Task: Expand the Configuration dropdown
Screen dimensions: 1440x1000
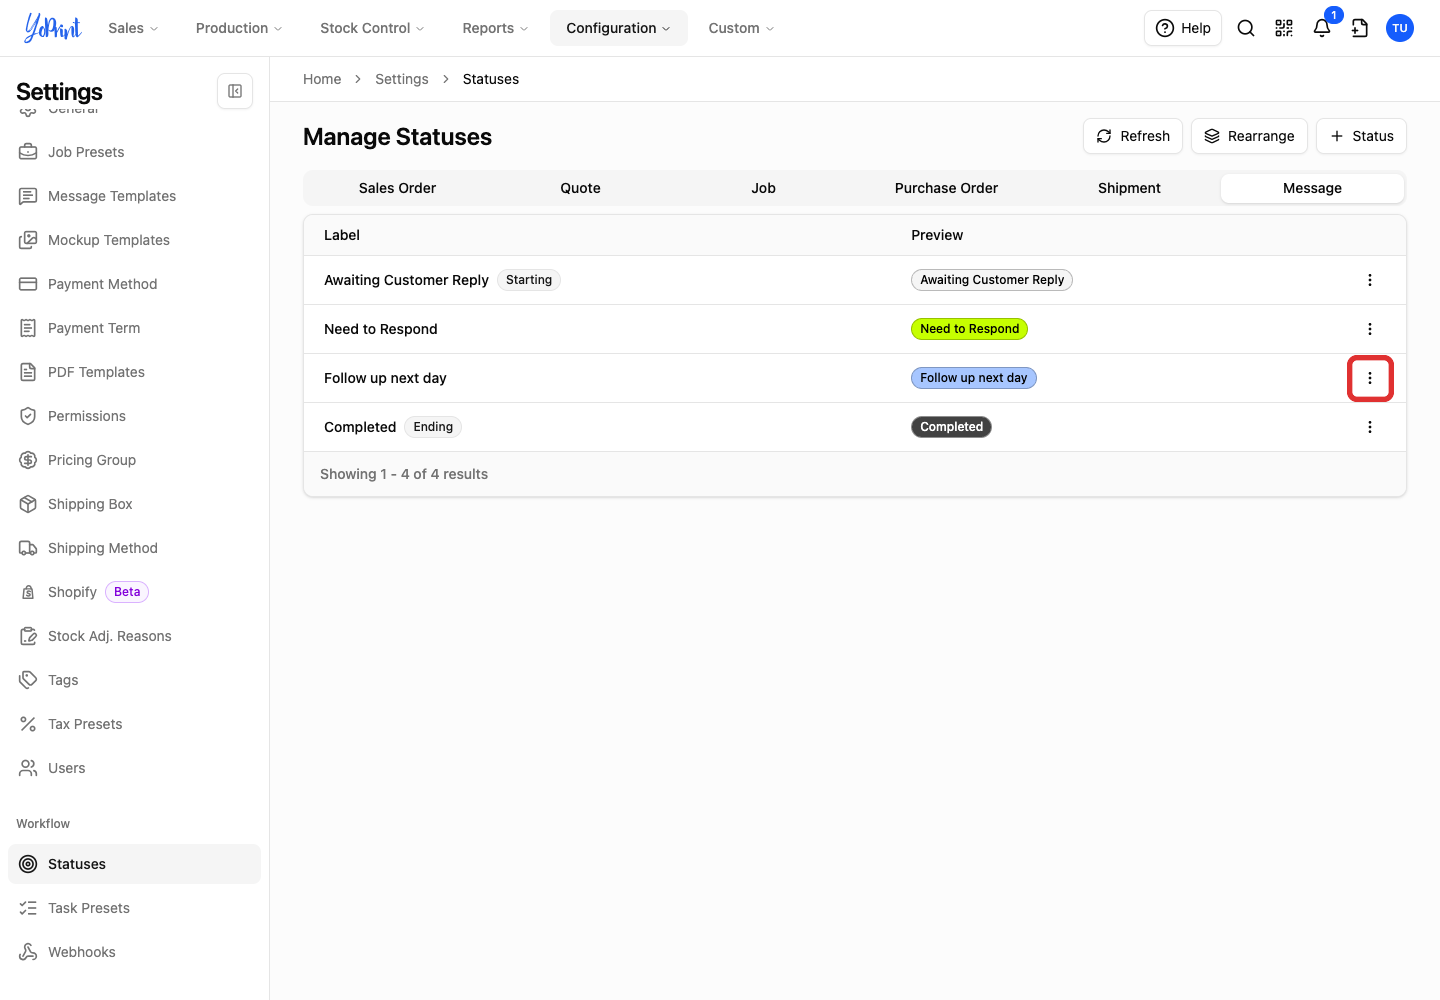Action: (619, 28)
